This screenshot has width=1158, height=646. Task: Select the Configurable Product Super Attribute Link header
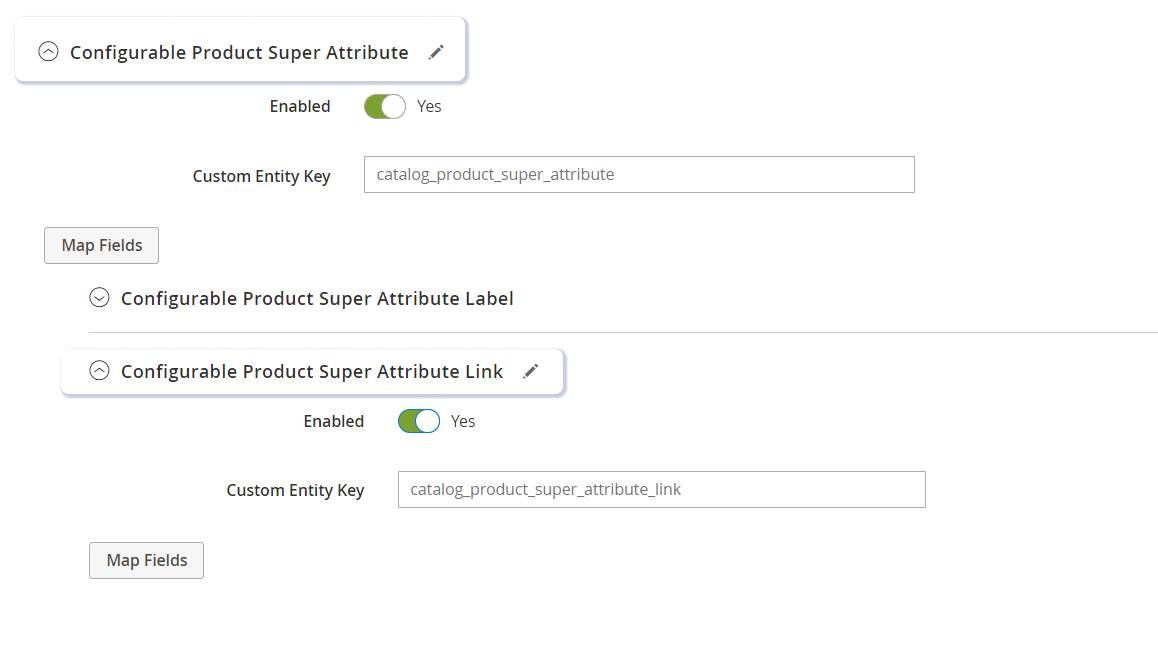click(x=310, y=371)
